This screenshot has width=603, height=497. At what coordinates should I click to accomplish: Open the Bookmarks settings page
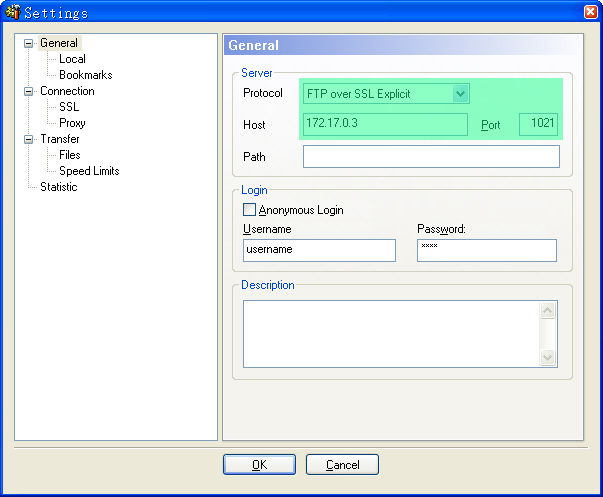click(x=86, y=75)
